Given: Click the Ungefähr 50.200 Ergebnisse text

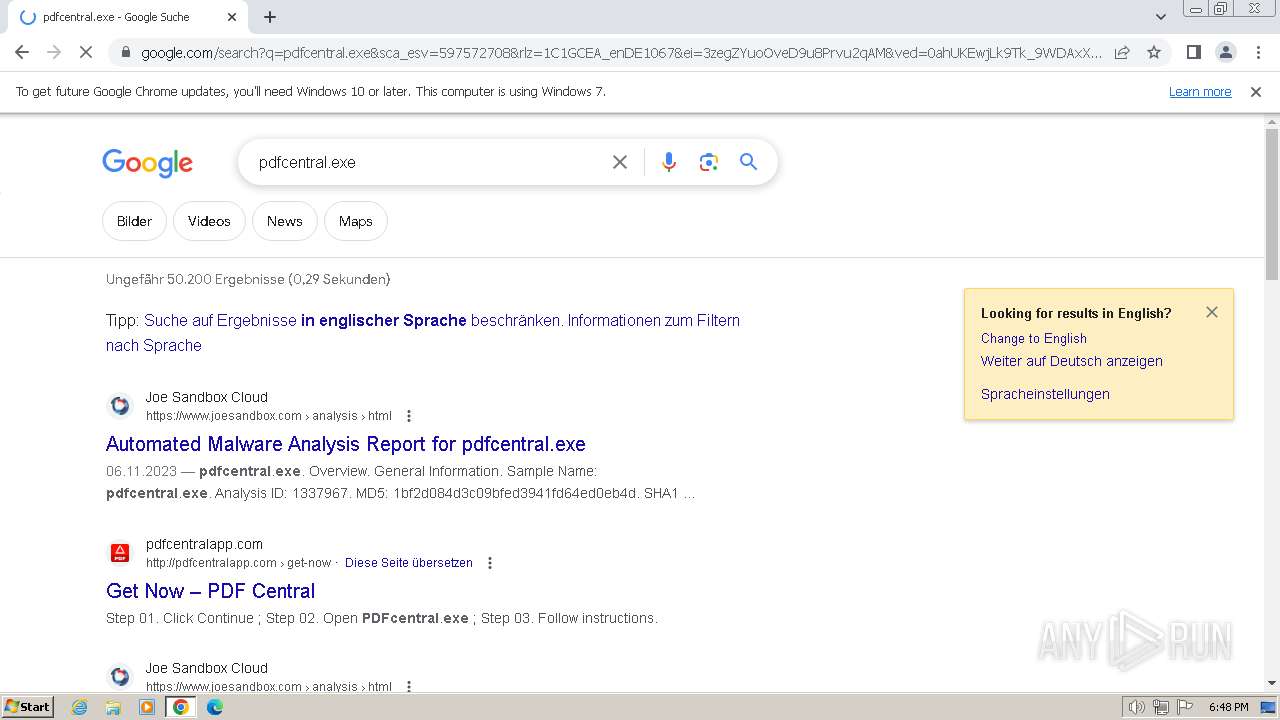Looking at the screenshot, I should pos(248,279).
